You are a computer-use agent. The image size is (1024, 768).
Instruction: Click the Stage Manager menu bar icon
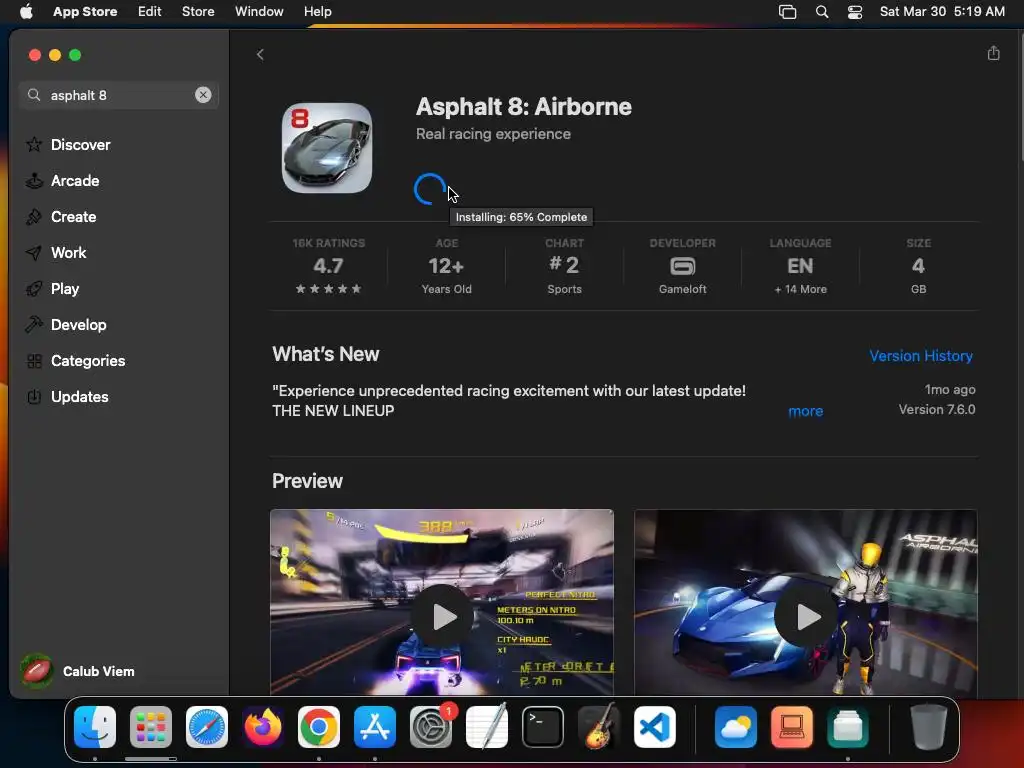tap(788, 12)
